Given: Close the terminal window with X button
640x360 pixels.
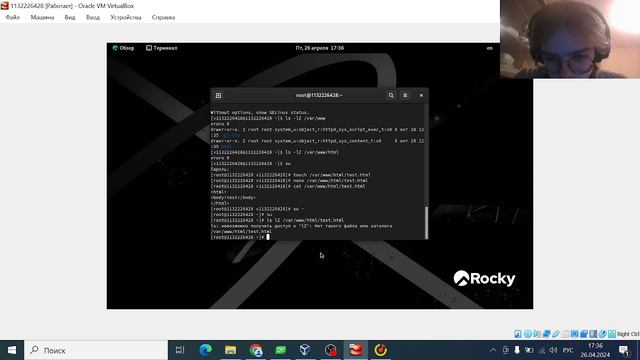Looking at the screenshot, I should 421,96.
